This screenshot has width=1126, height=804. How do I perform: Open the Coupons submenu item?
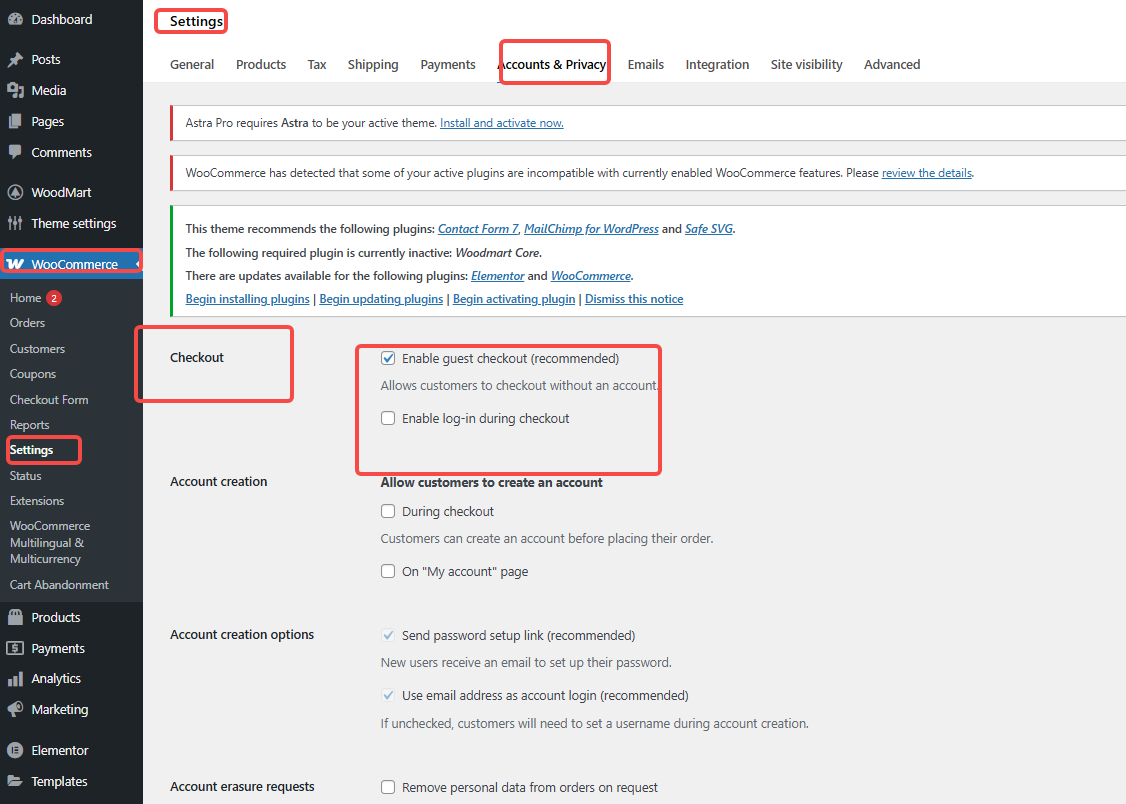click(x=33, y=374)
